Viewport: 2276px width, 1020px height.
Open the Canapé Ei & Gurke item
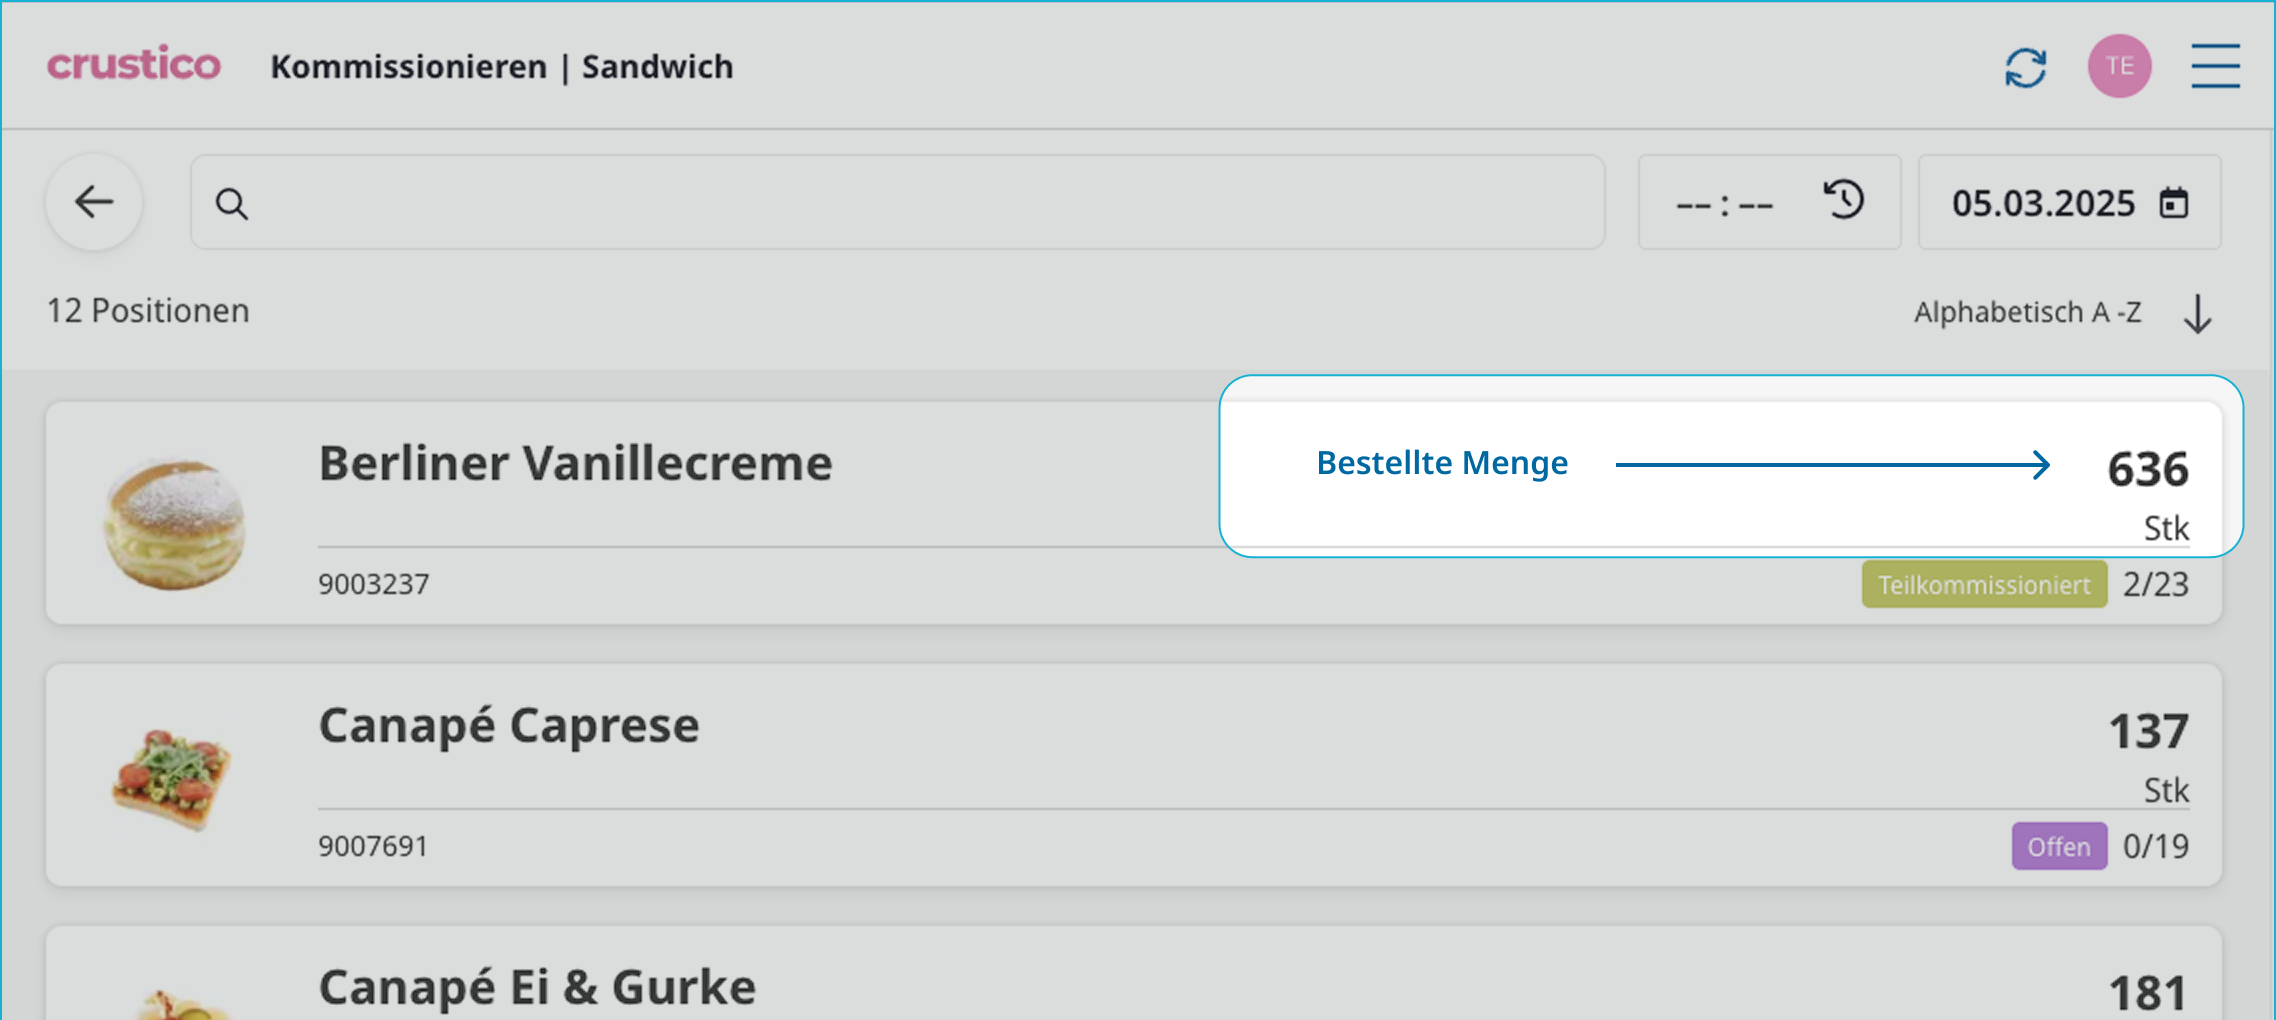point(537,987)
